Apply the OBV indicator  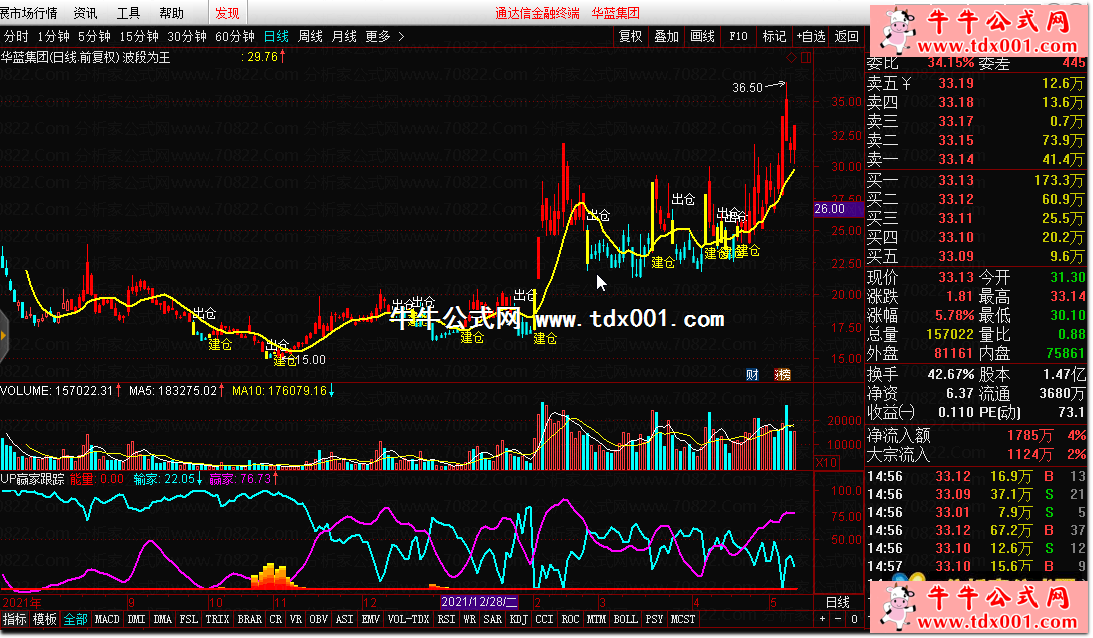tap(319, 619)
